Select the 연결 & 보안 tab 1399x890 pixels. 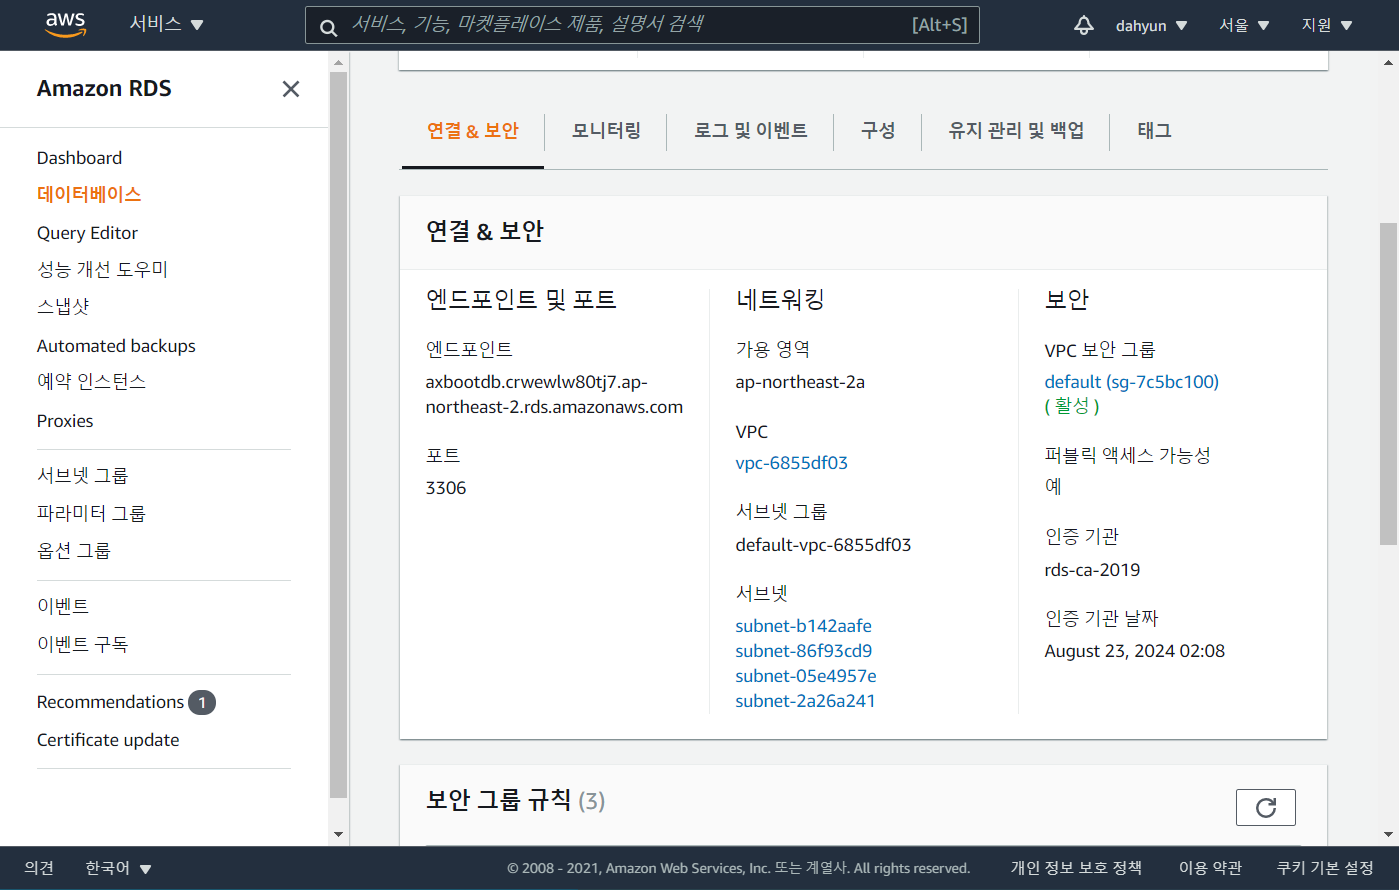[x=473, y=131]
